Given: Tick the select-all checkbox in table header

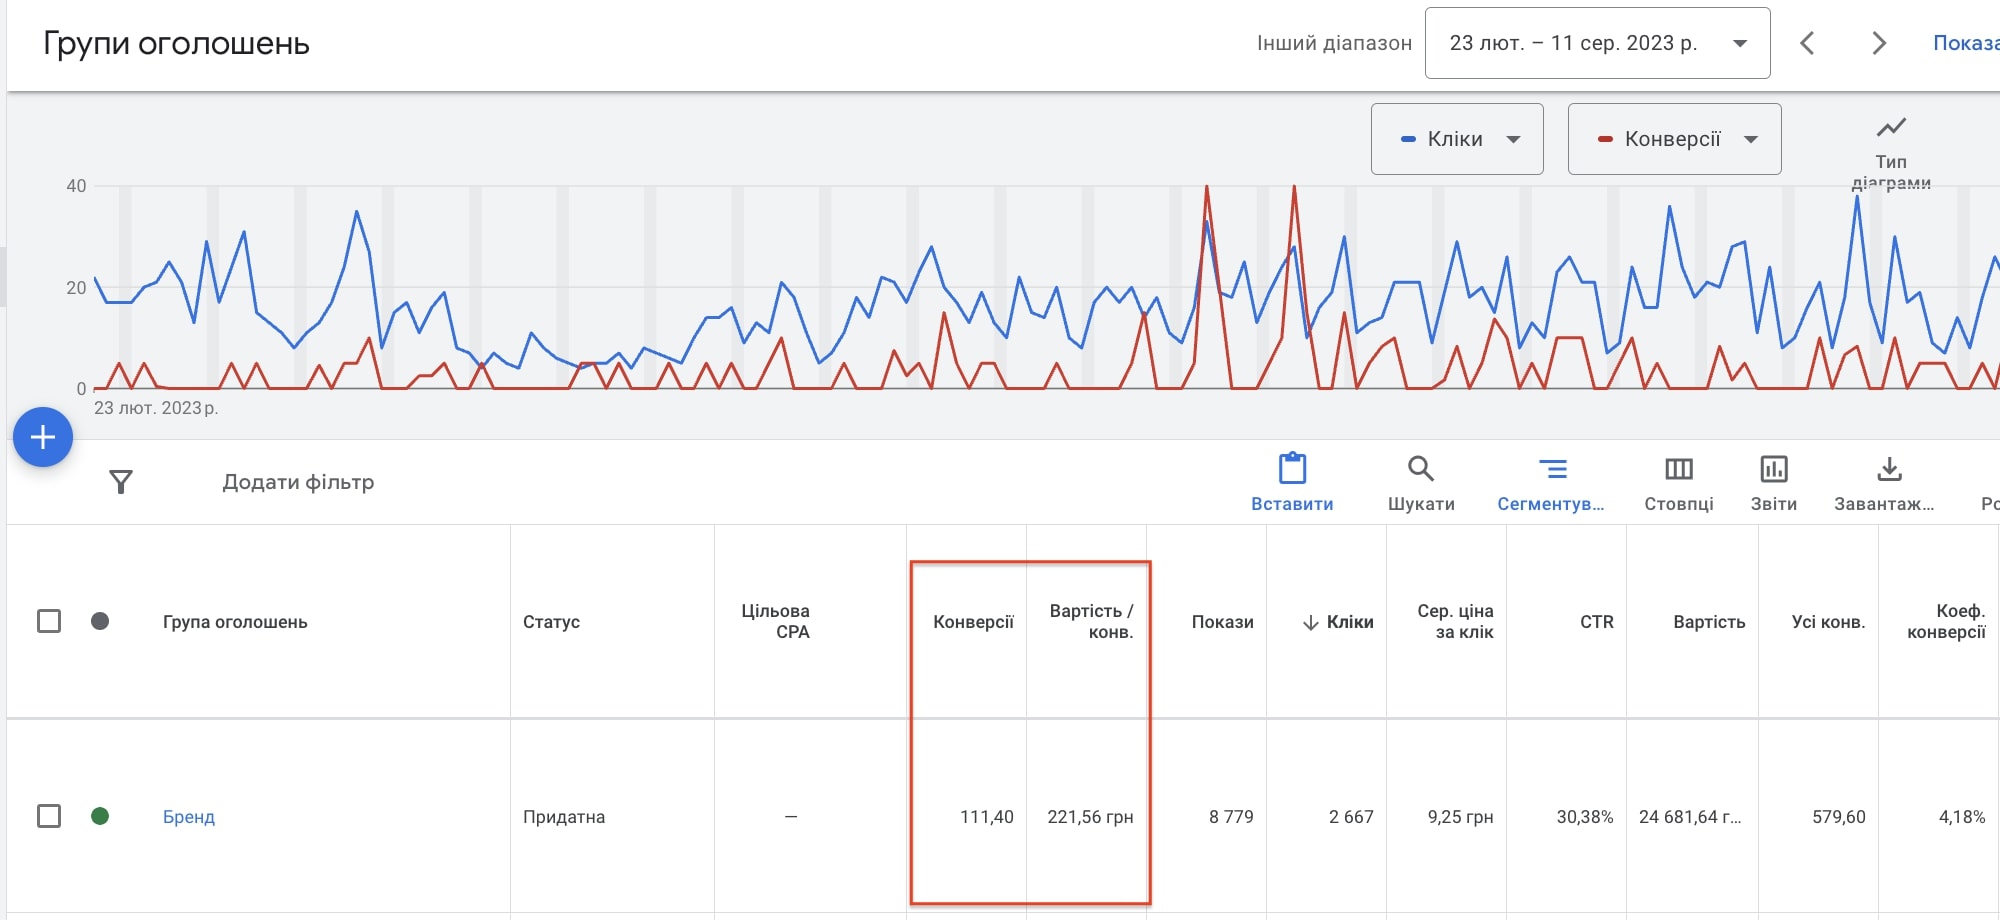Looking at the screenshot, I should click(x=49, y=621).
